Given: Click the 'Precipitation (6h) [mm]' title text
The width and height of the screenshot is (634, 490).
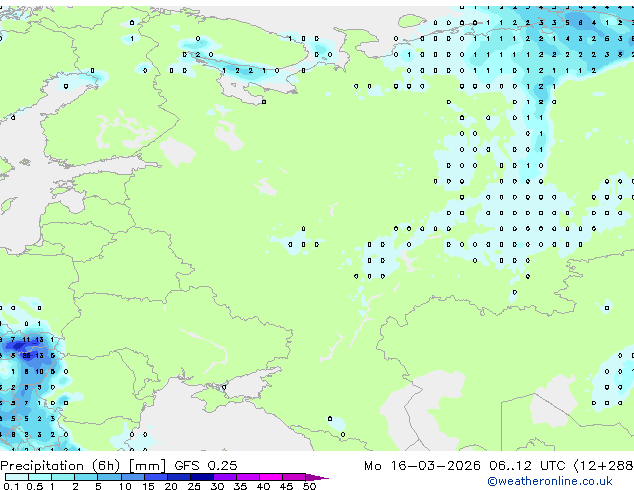Looking at the screenshot, I should coord(83,466).
